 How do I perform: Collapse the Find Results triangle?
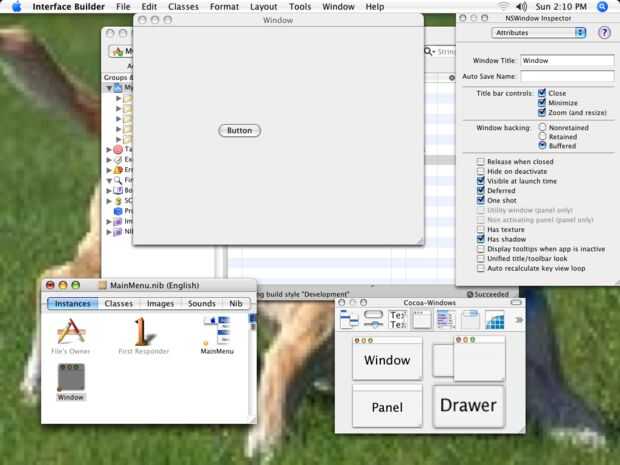109,180
